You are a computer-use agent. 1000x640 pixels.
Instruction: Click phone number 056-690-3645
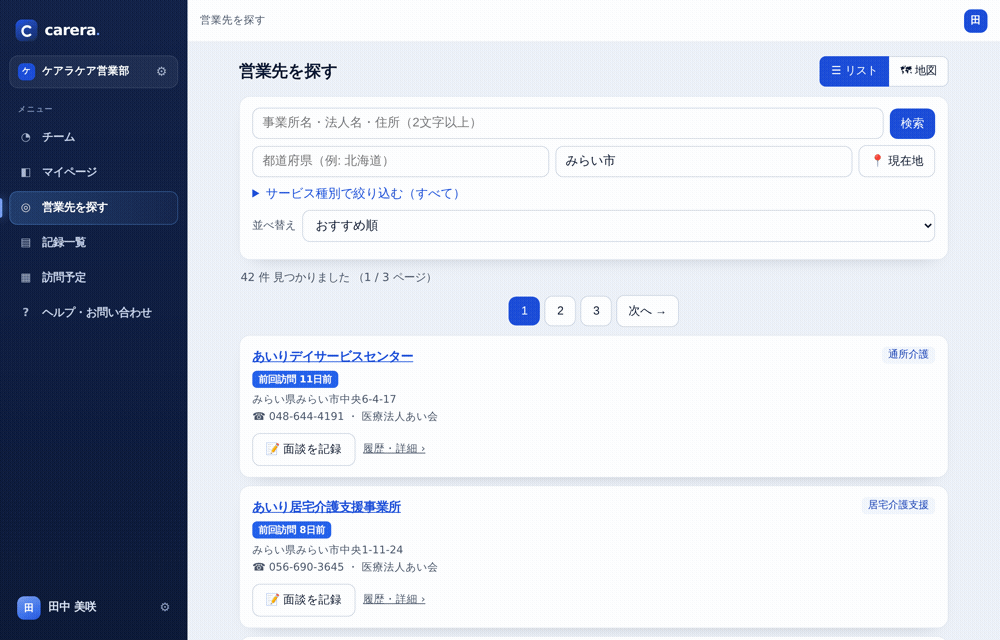[x=306, y=567]
